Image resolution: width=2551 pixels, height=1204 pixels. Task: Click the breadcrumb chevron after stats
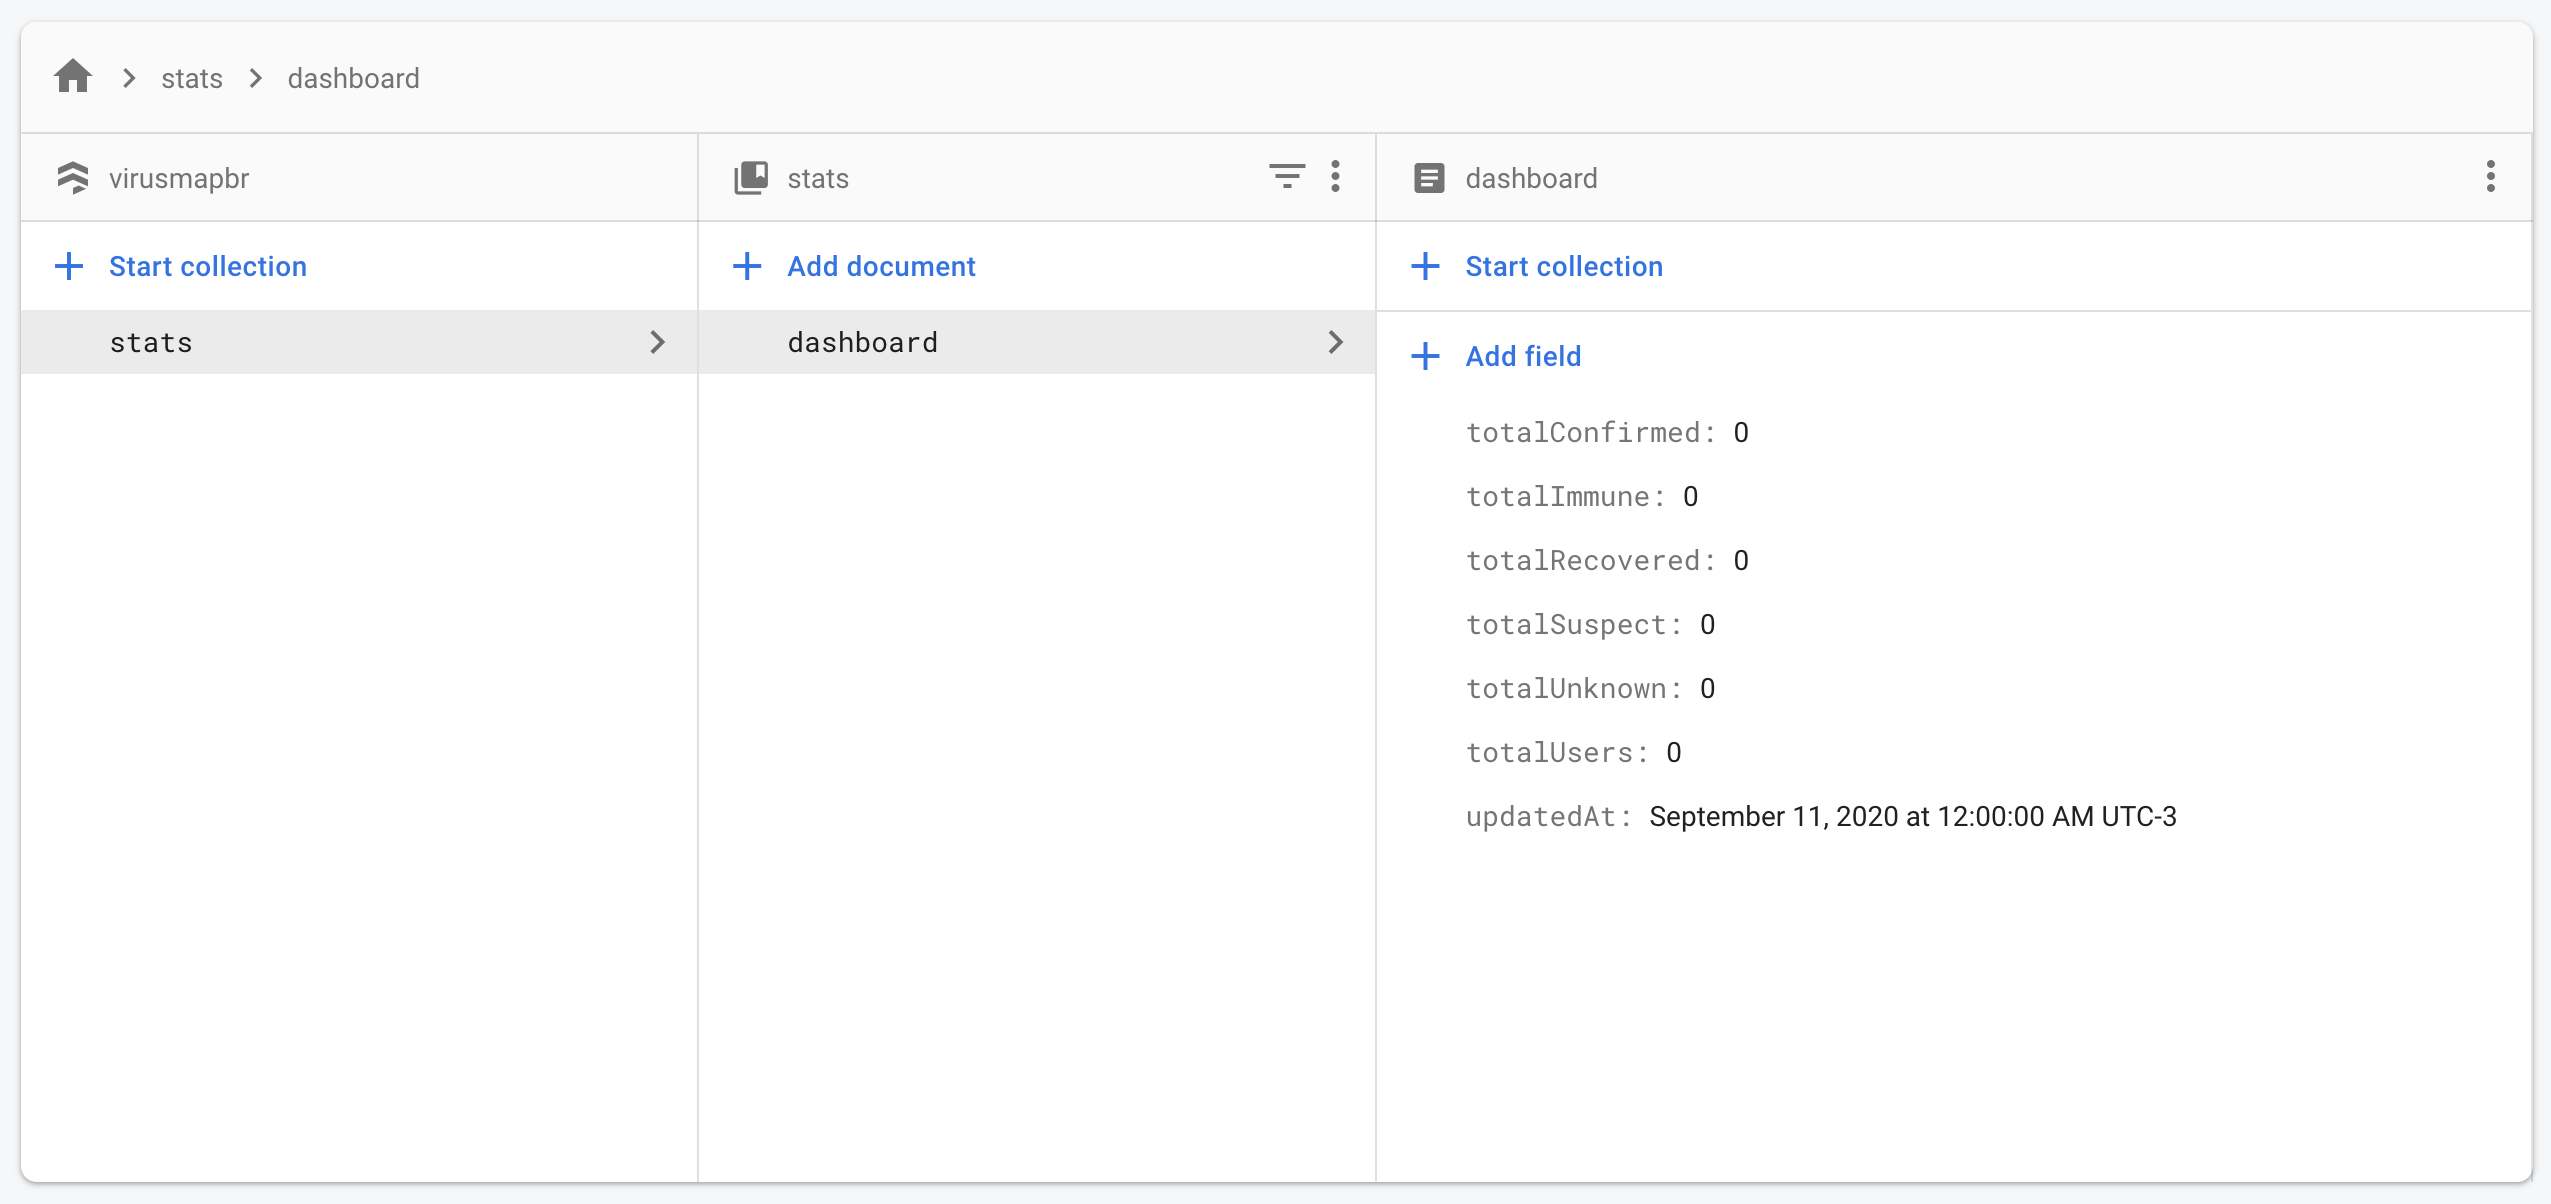coord(256,78)
